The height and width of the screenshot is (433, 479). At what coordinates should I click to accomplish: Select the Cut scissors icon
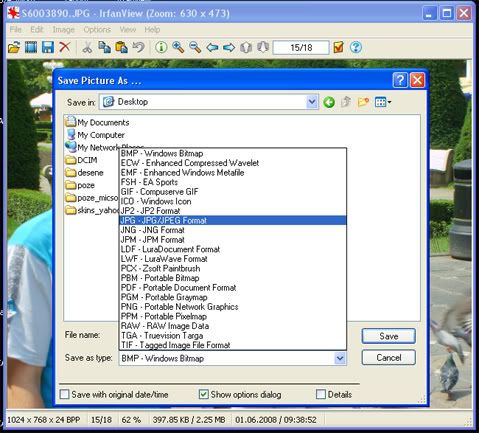[87, 47]
